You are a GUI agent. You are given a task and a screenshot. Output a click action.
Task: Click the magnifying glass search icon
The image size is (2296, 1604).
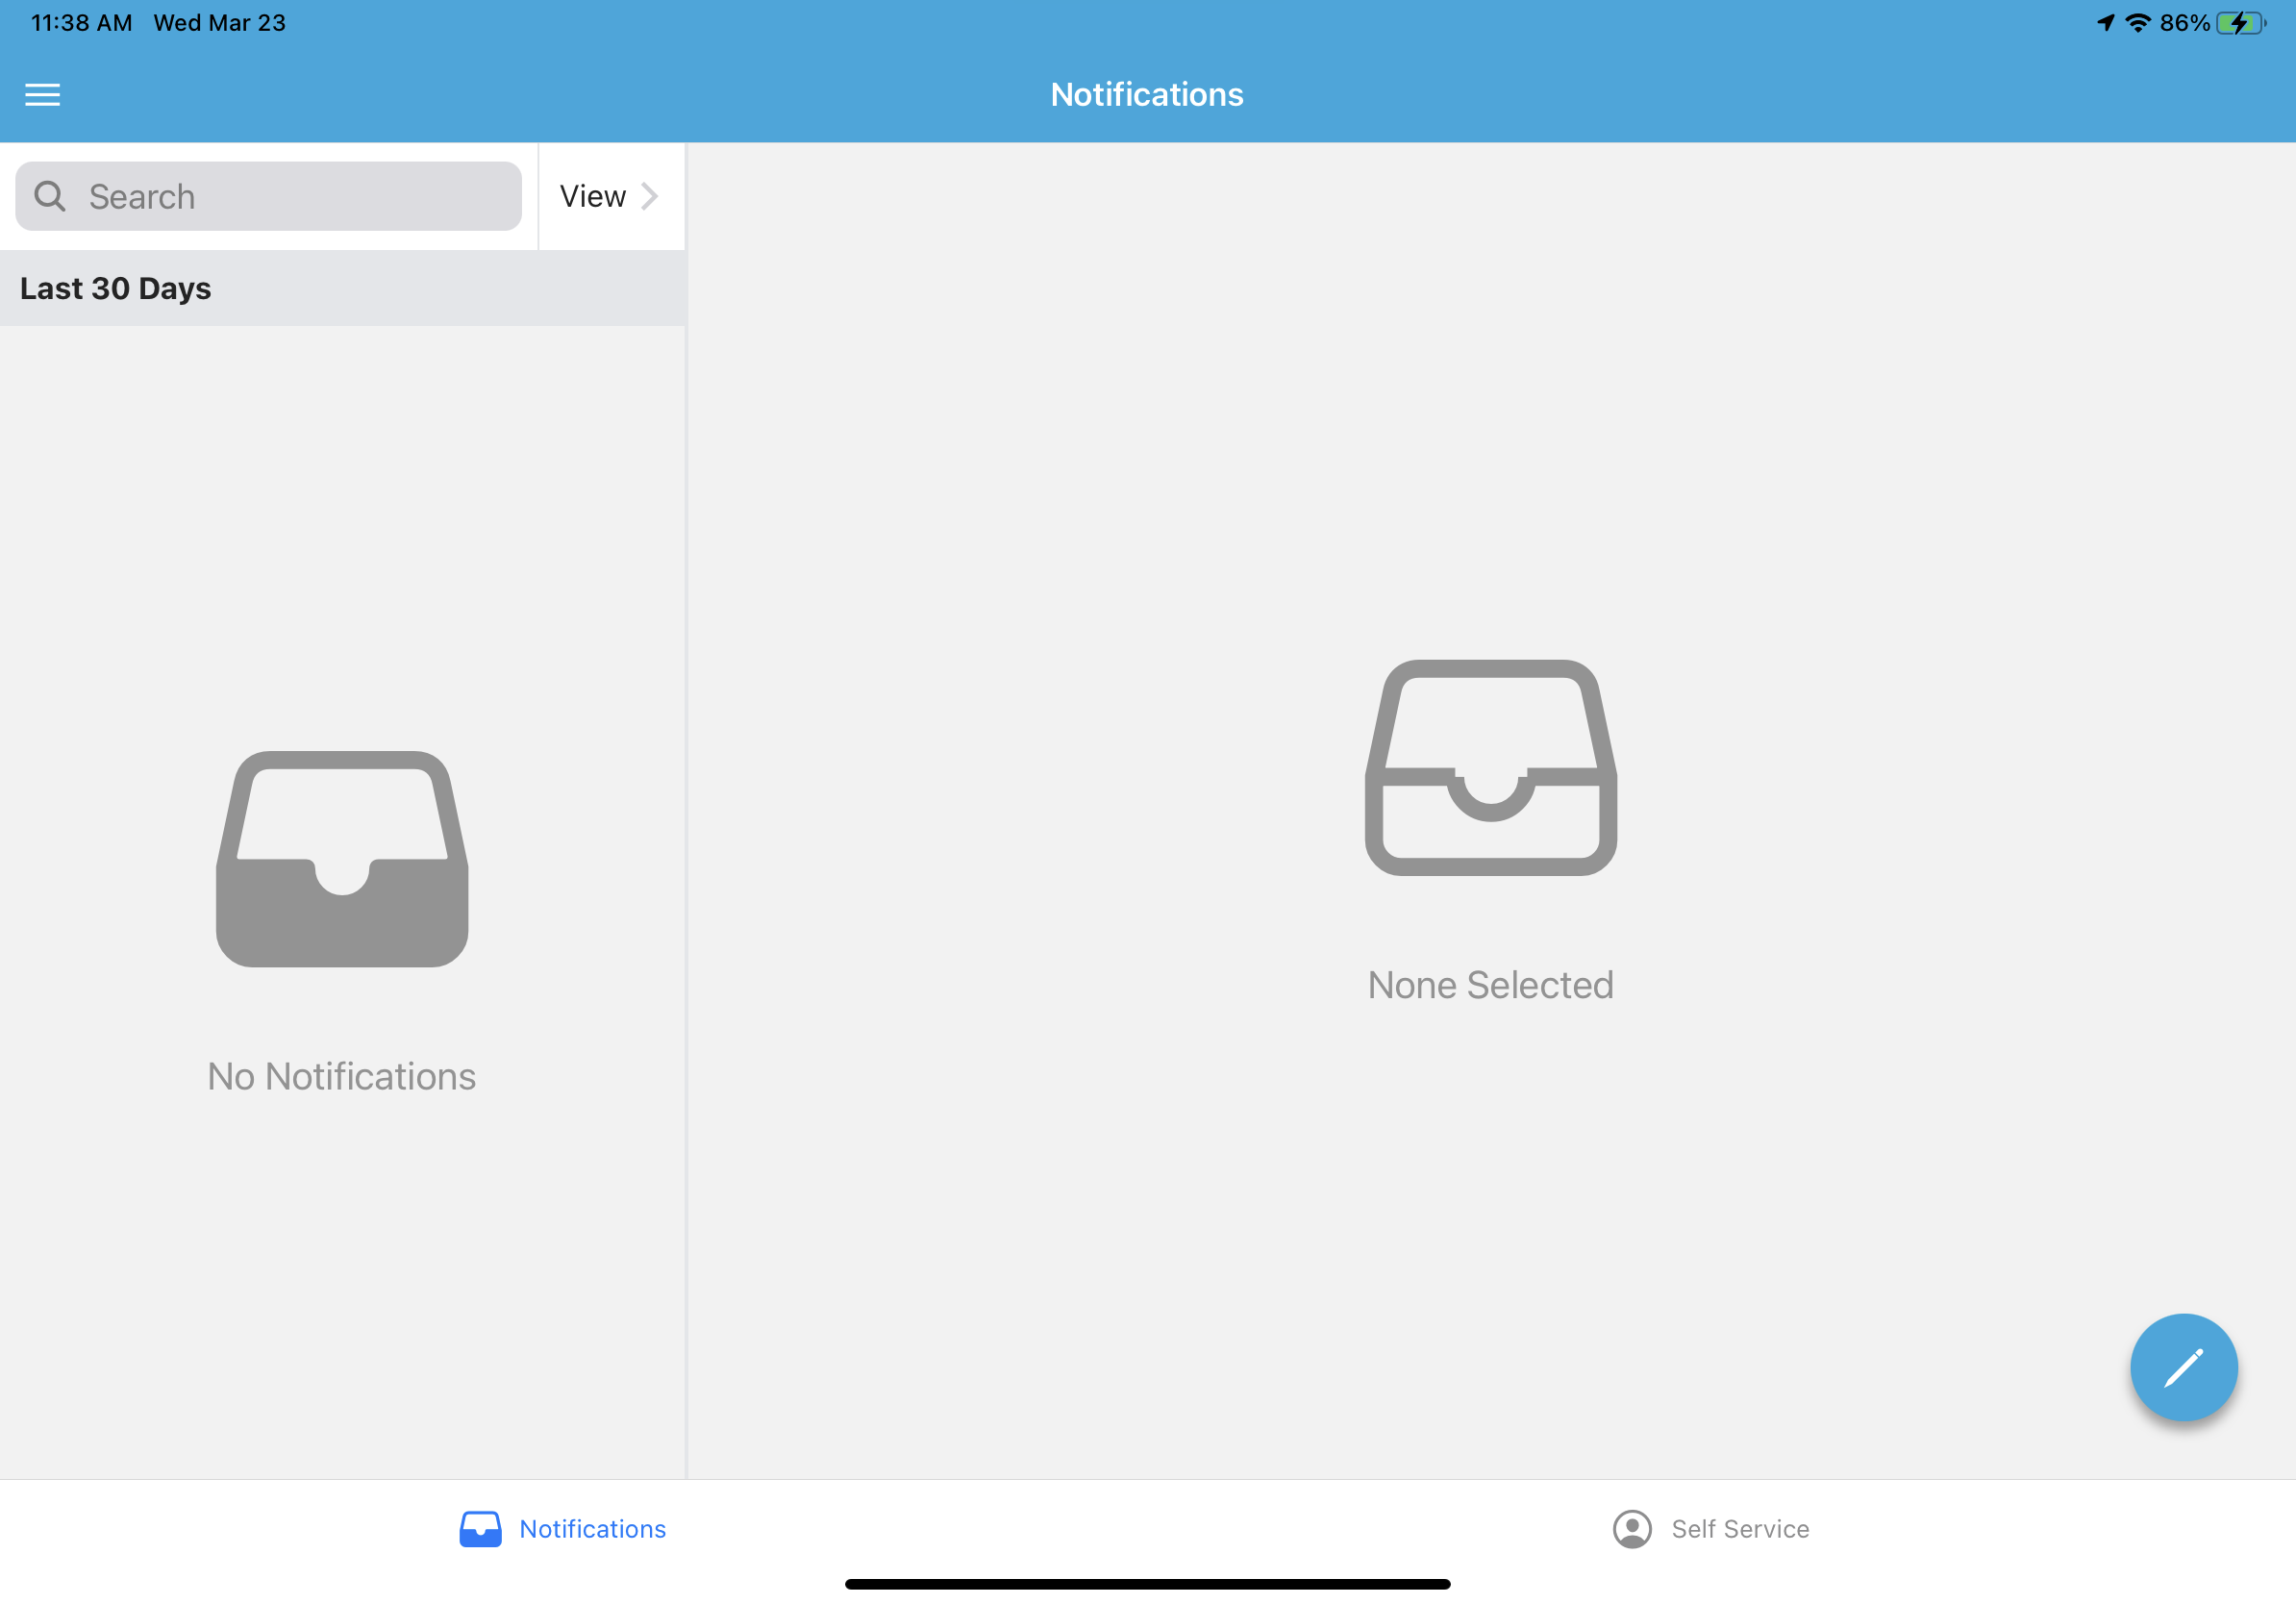tap(50, 196)
